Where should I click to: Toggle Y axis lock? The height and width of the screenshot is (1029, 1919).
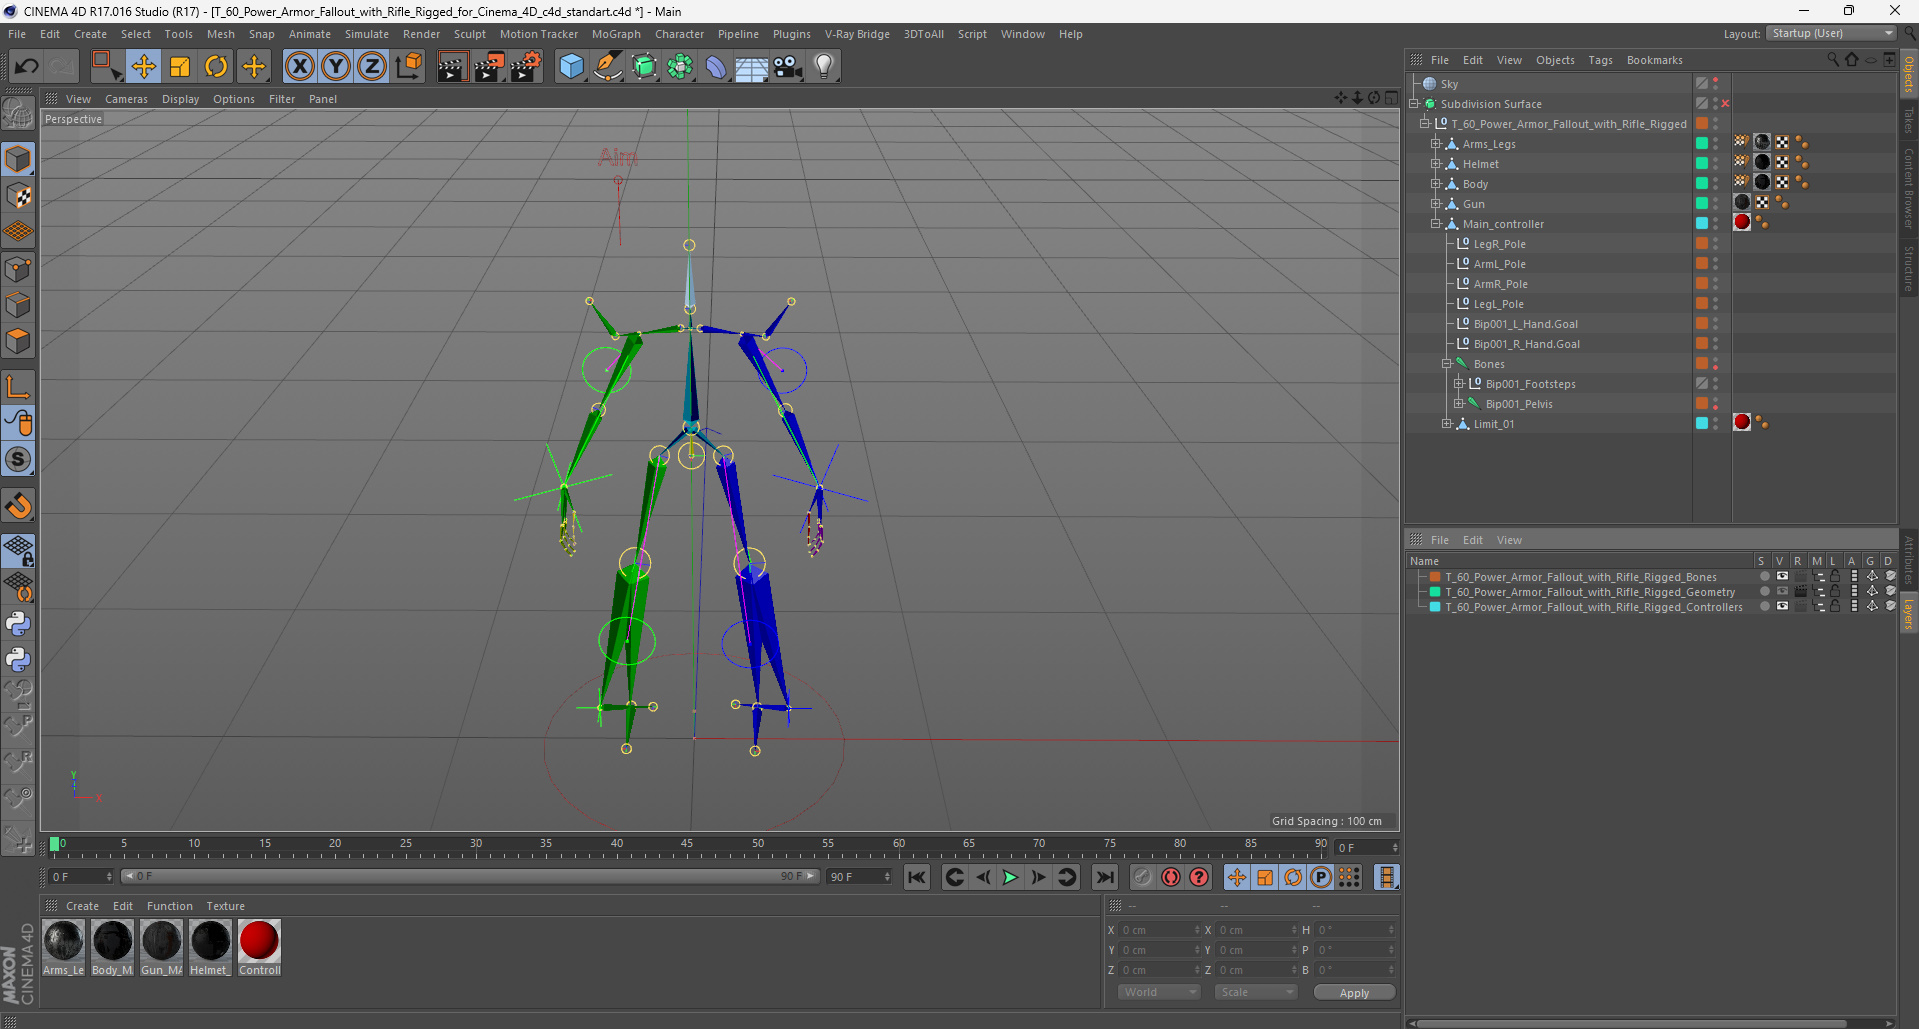point(336,67)
